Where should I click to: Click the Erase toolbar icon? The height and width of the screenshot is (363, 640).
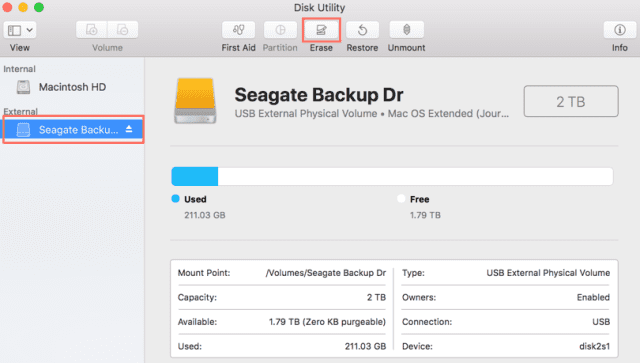[x=321, y=30]
